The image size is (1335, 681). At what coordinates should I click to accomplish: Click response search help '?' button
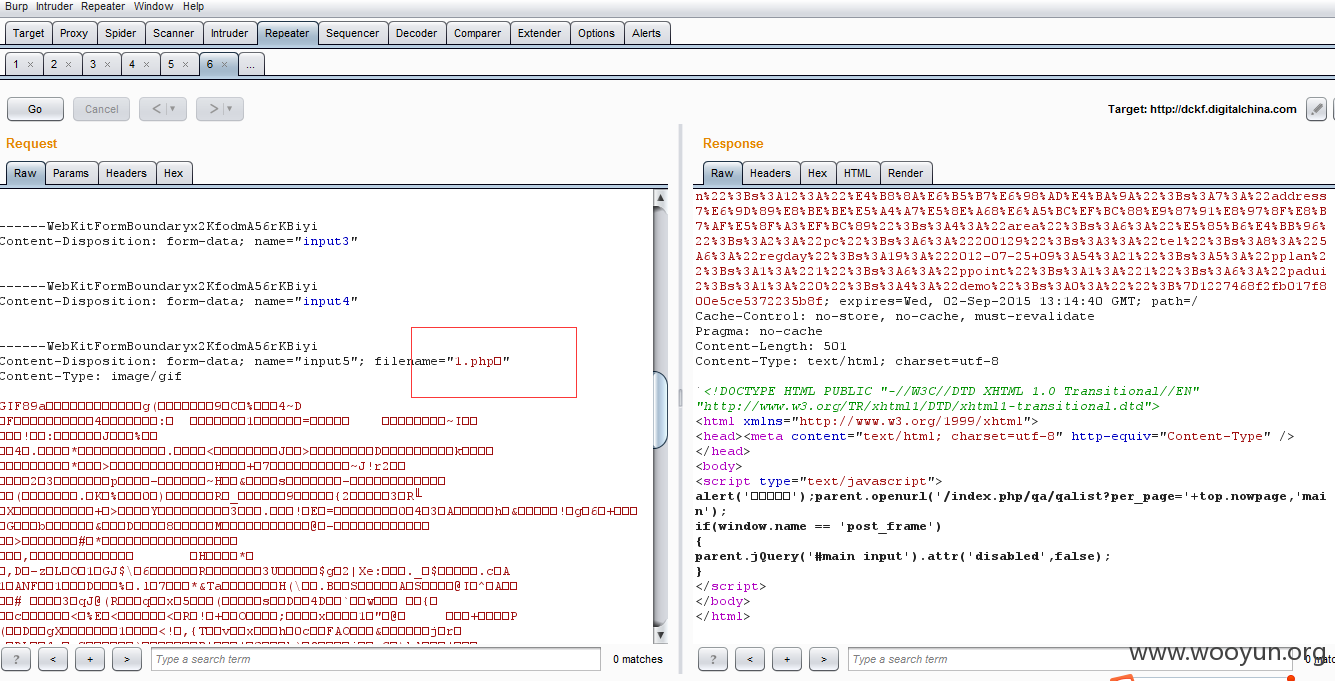[713, 659]
